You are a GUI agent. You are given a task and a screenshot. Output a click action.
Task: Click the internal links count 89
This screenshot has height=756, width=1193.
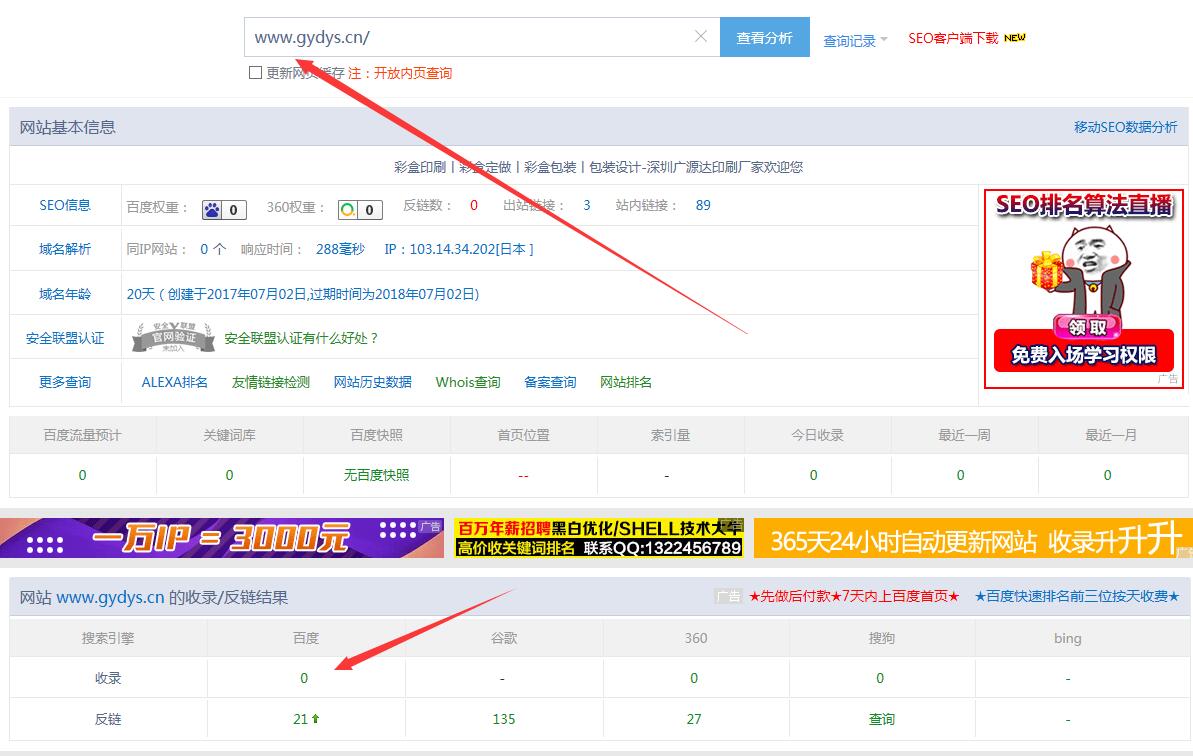click(703, 205)
